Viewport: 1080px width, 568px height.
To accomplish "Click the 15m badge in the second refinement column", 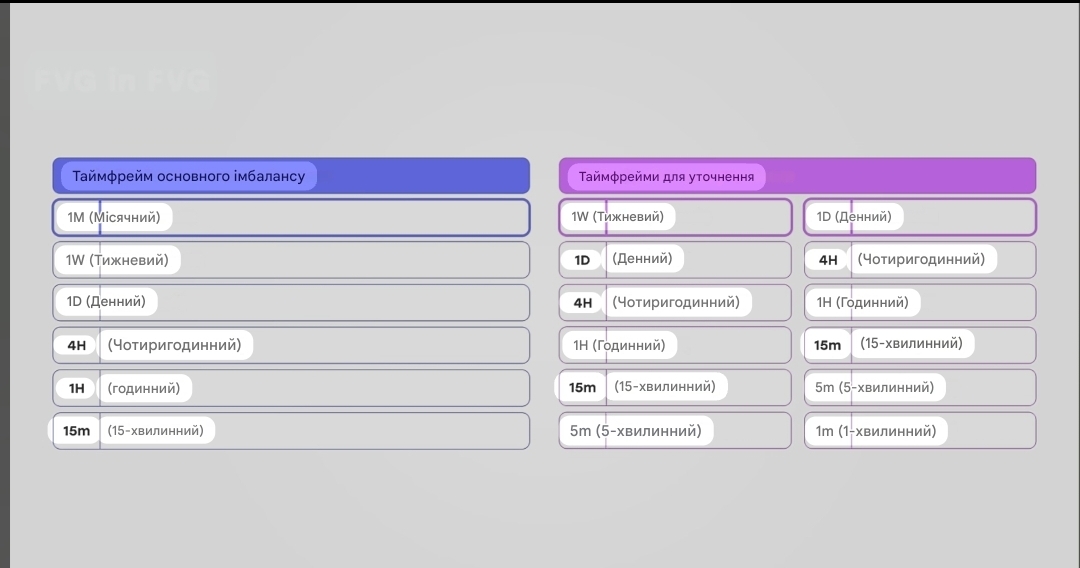I will click(x=828, y=345).
